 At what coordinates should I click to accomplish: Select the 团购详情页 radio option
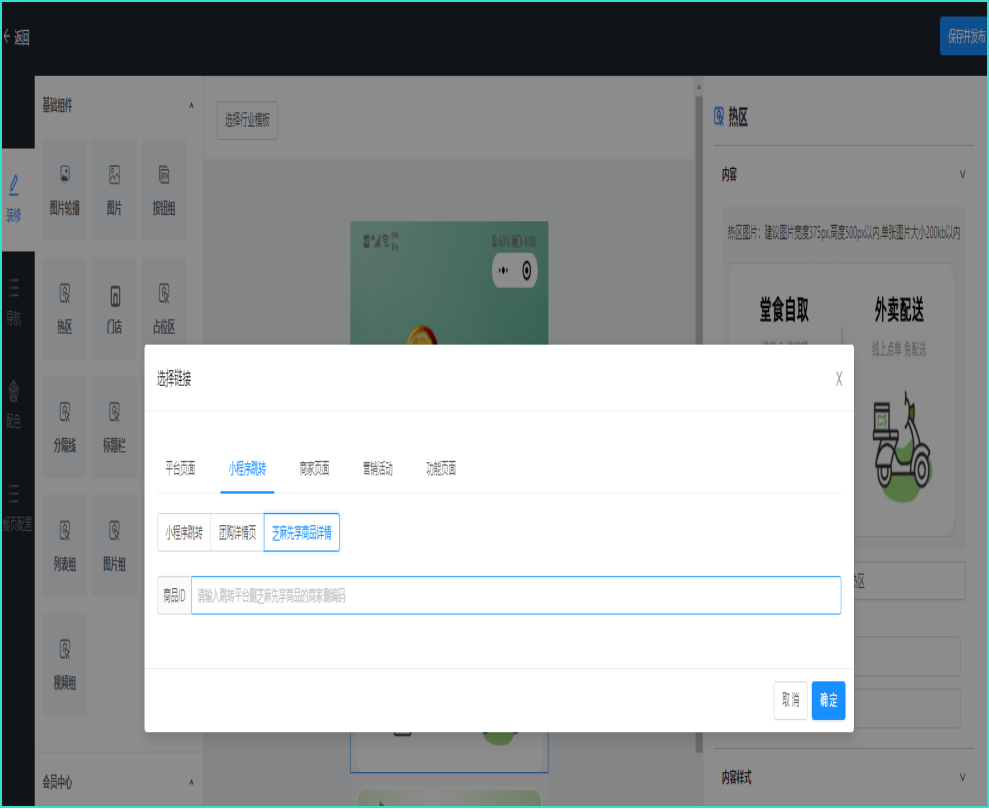pos(237,533)
